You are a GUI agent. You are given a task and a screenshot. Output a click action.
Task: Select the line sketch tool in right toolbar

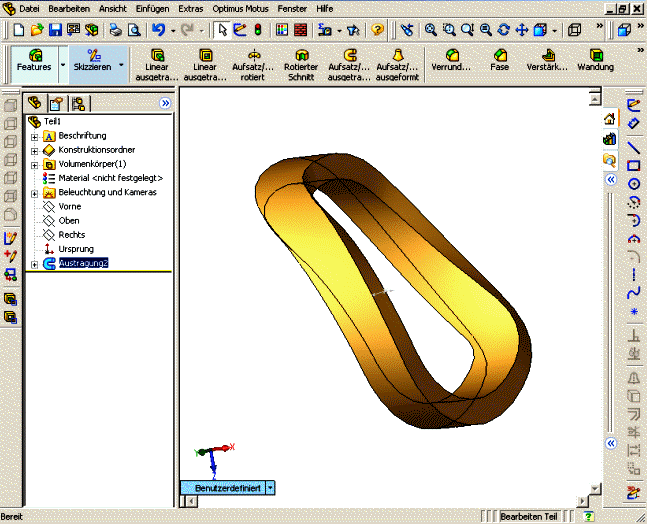(633, 146)
